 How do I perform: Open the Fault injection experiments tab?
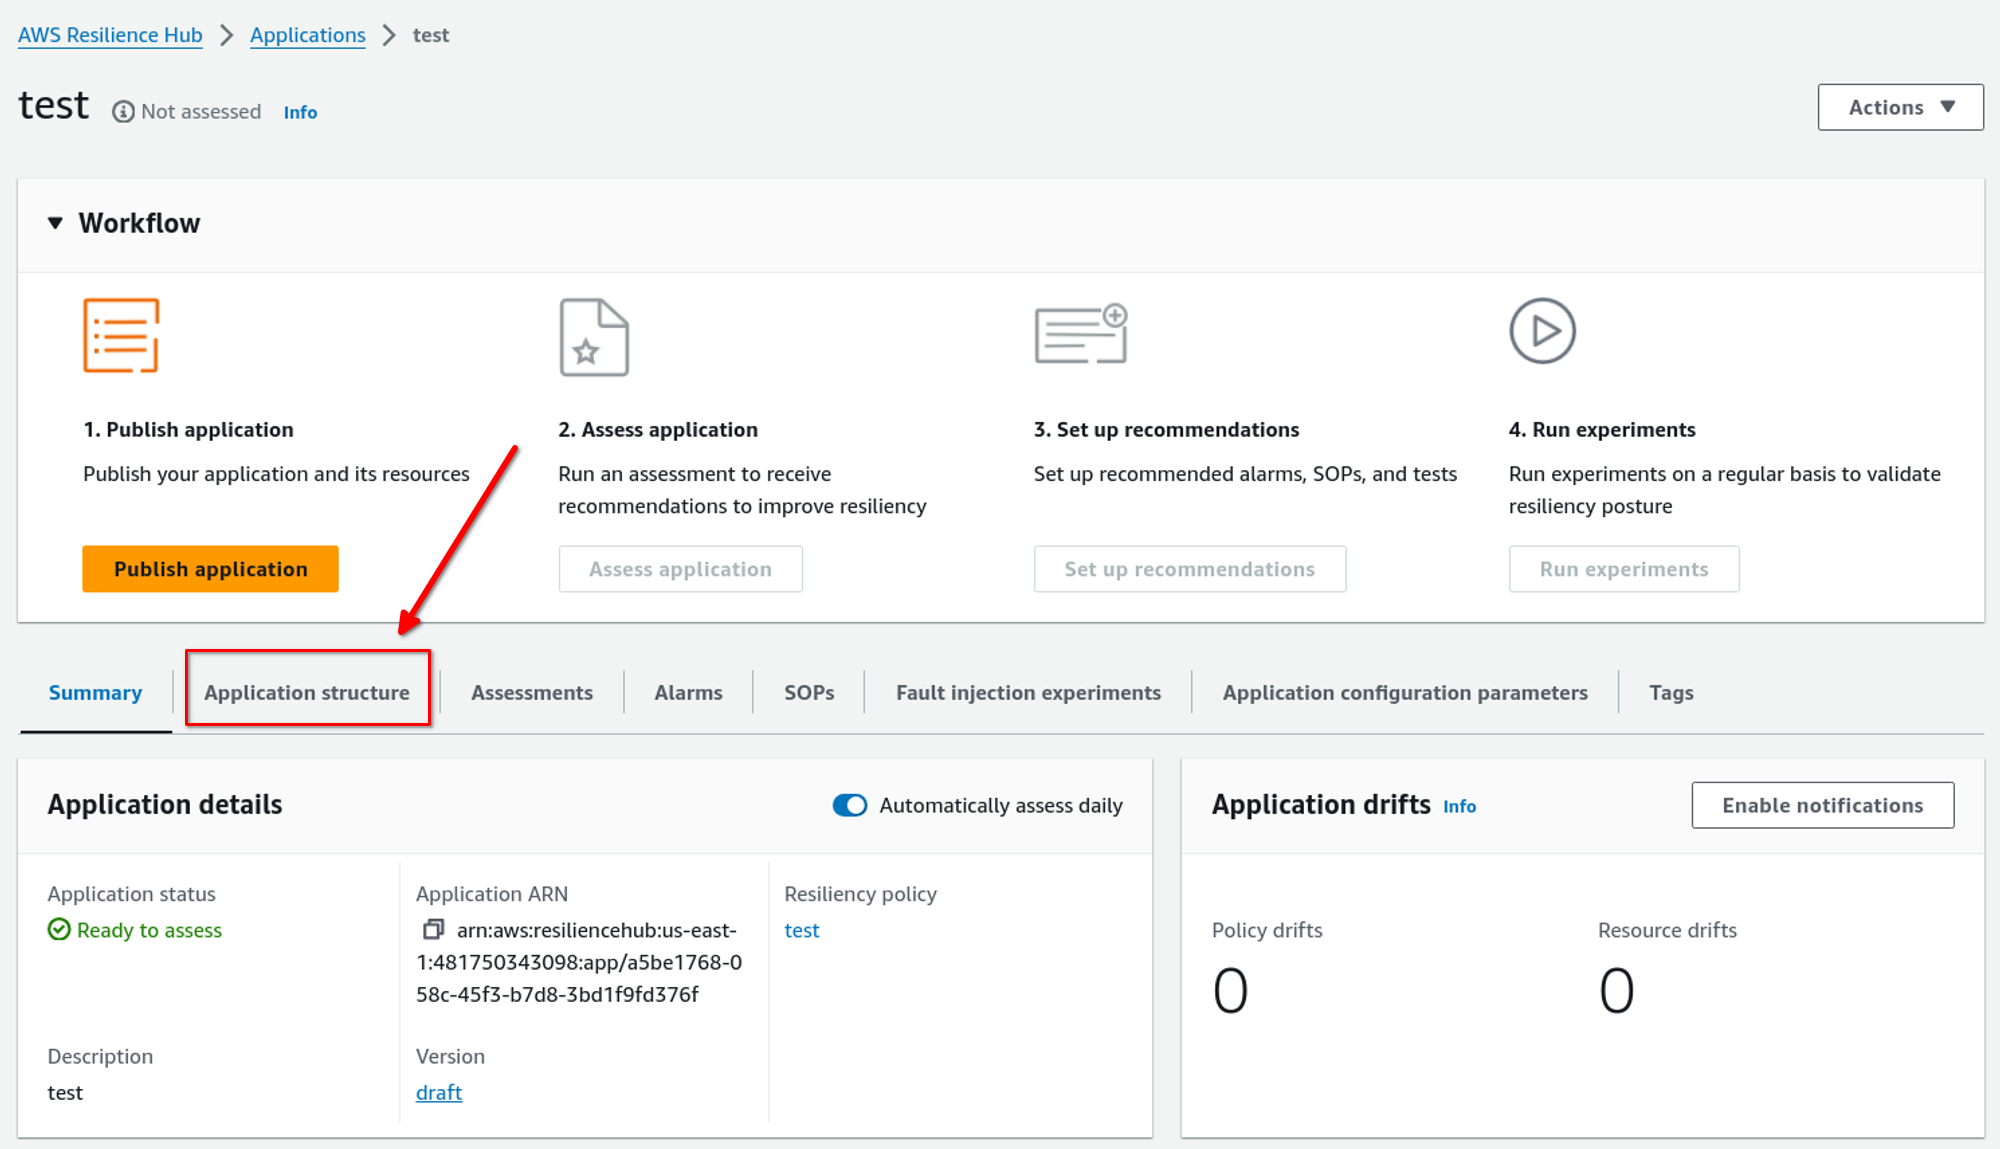pos(1028,692)
